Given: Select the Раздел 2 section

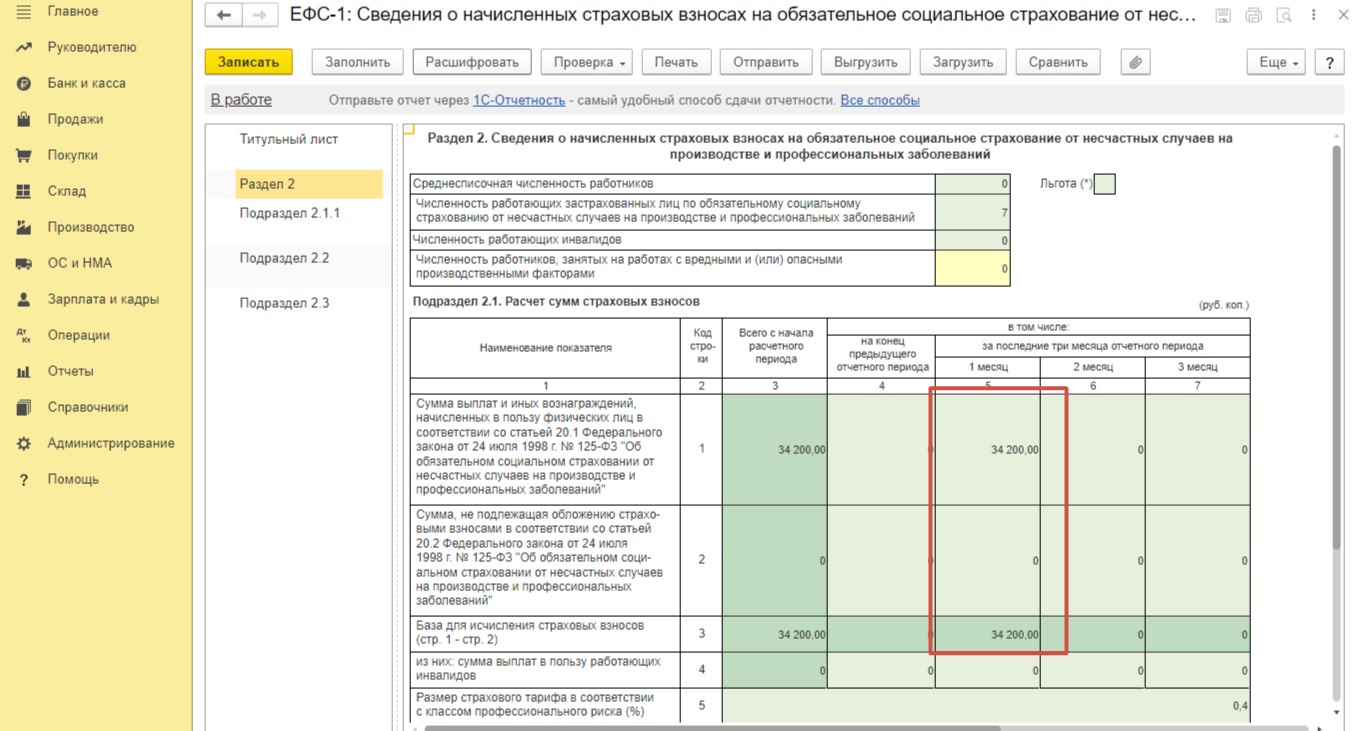Looking at the screenshot, I should click(310, 184).
